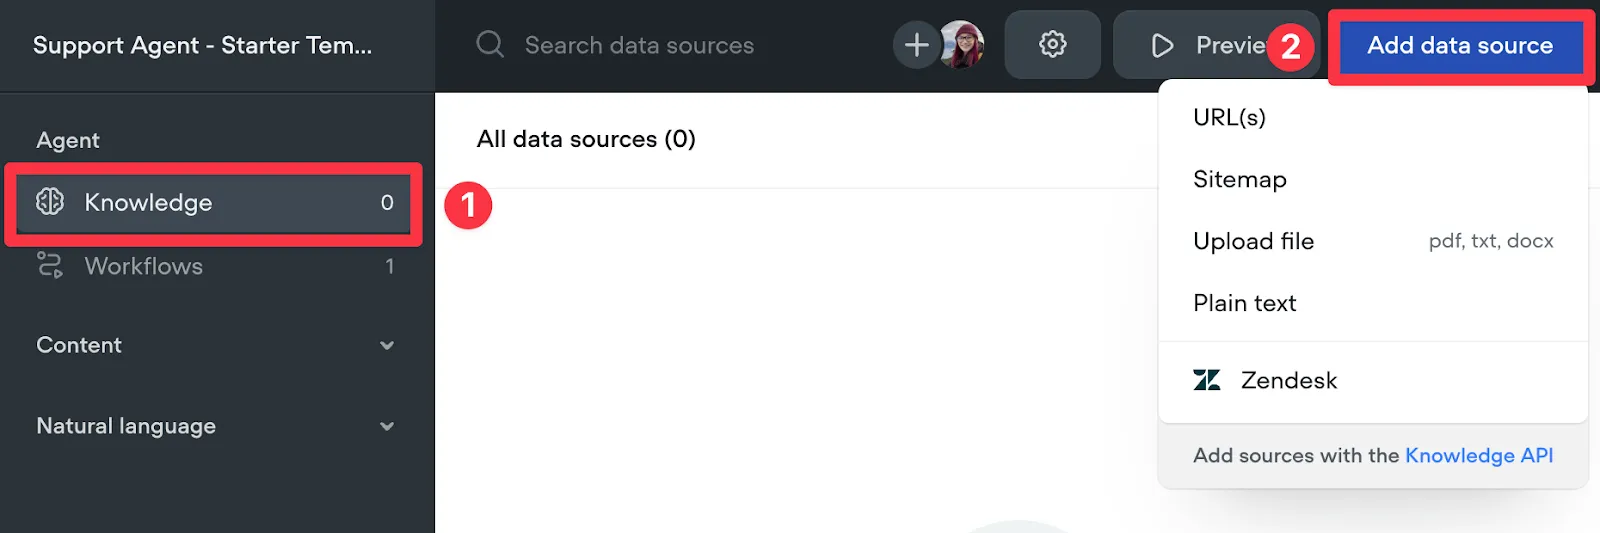Click the Support Agent project title
Screen dimensions: 1600x533
point(202,45)
